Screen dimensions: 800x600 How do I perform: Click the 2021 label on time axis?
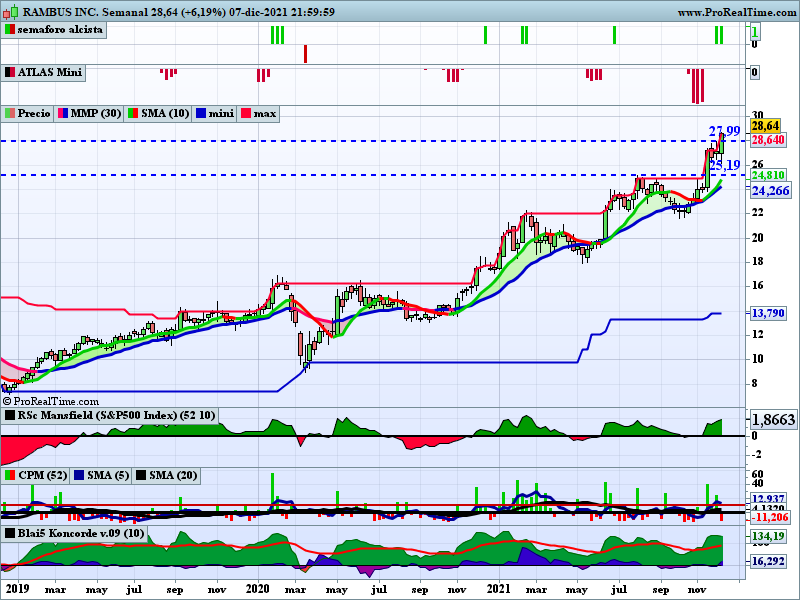498,588
